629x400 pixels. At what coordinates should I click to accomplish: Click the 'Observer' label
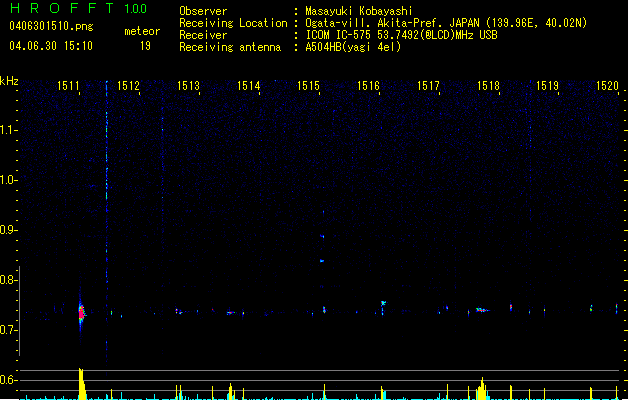(x=203, y=11)
